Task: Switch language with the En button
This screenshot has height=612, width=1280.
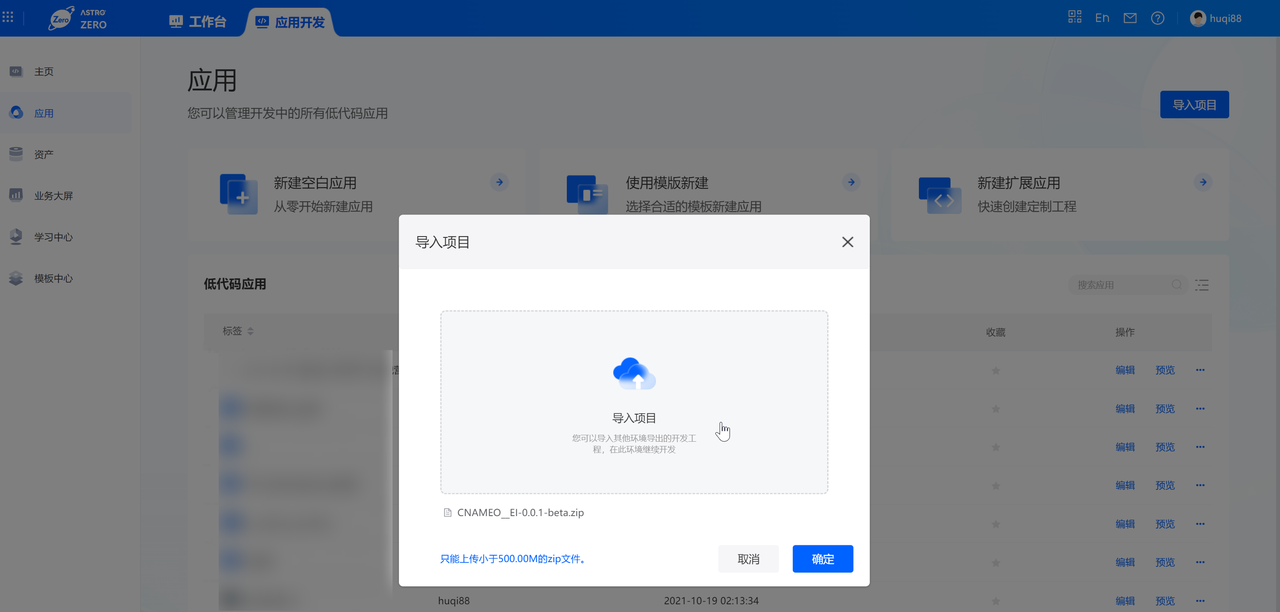Action: (1102, 18)
